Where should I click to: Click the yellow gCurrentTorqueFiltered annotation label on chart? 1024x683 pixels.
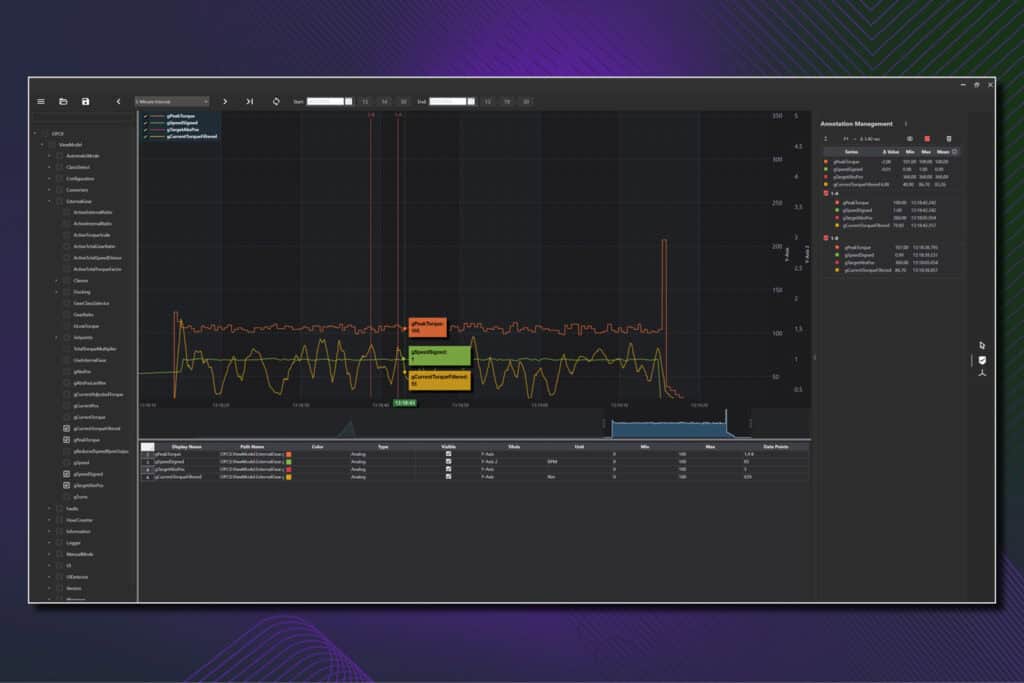coord(440,381)
